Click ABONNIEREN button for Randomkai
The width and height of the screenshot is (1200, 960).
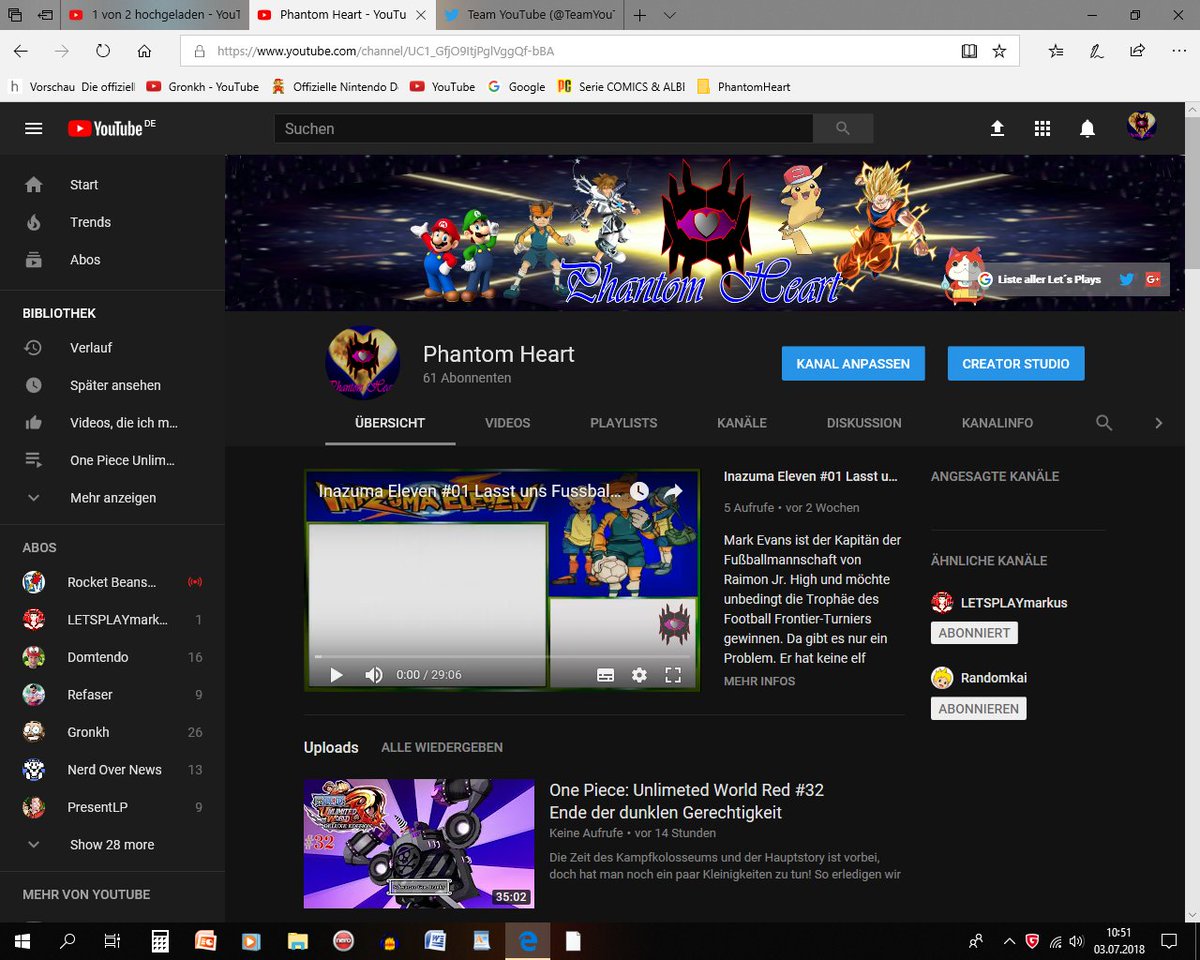tap(979, 709)
